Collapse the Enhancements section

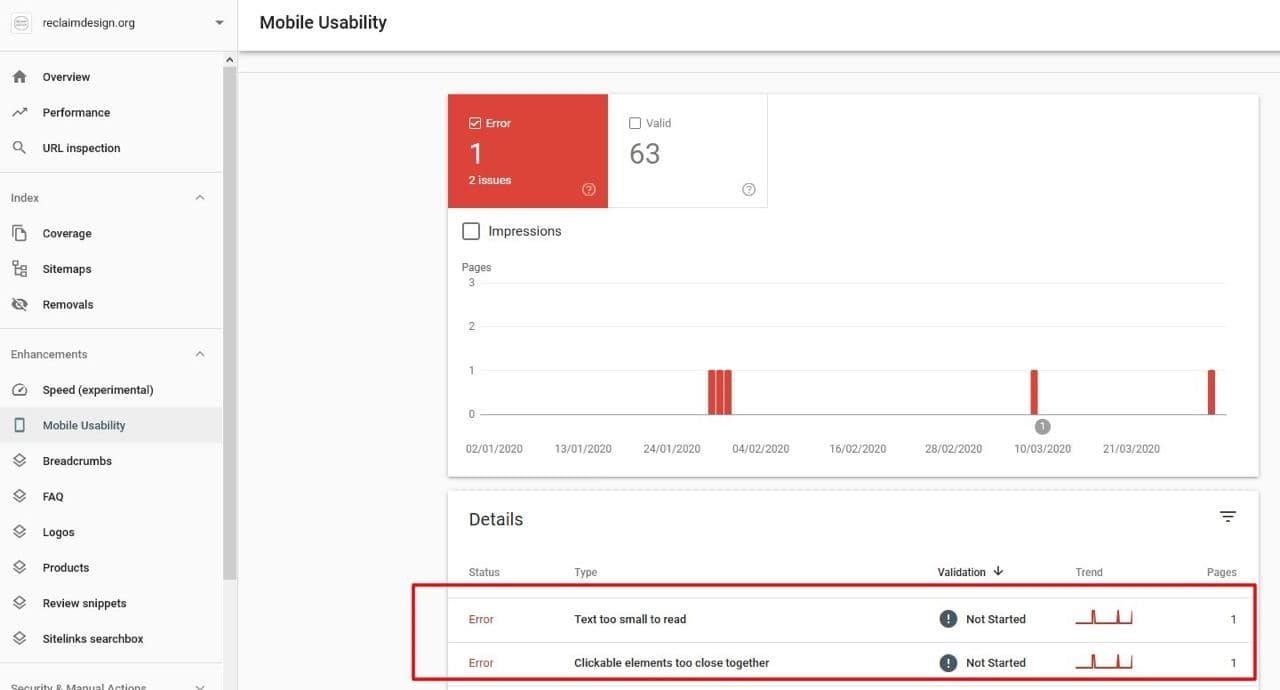pyautogui.click(x=199, y=354)
